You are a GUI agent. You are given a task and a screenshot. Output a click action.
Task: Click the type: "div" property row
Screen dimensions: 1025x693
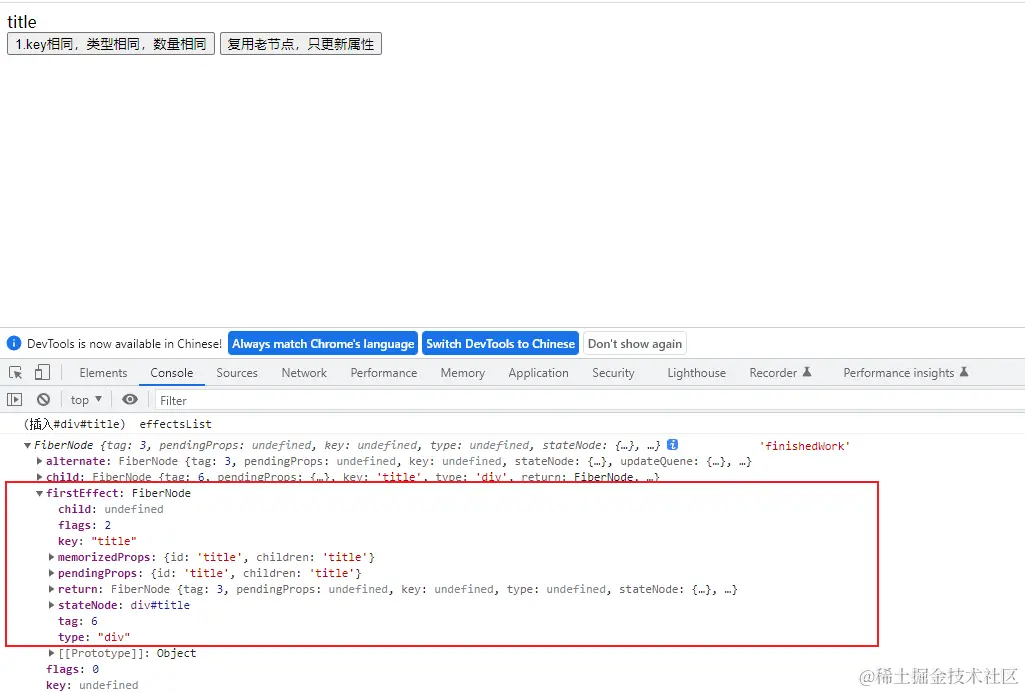(94, 637)
